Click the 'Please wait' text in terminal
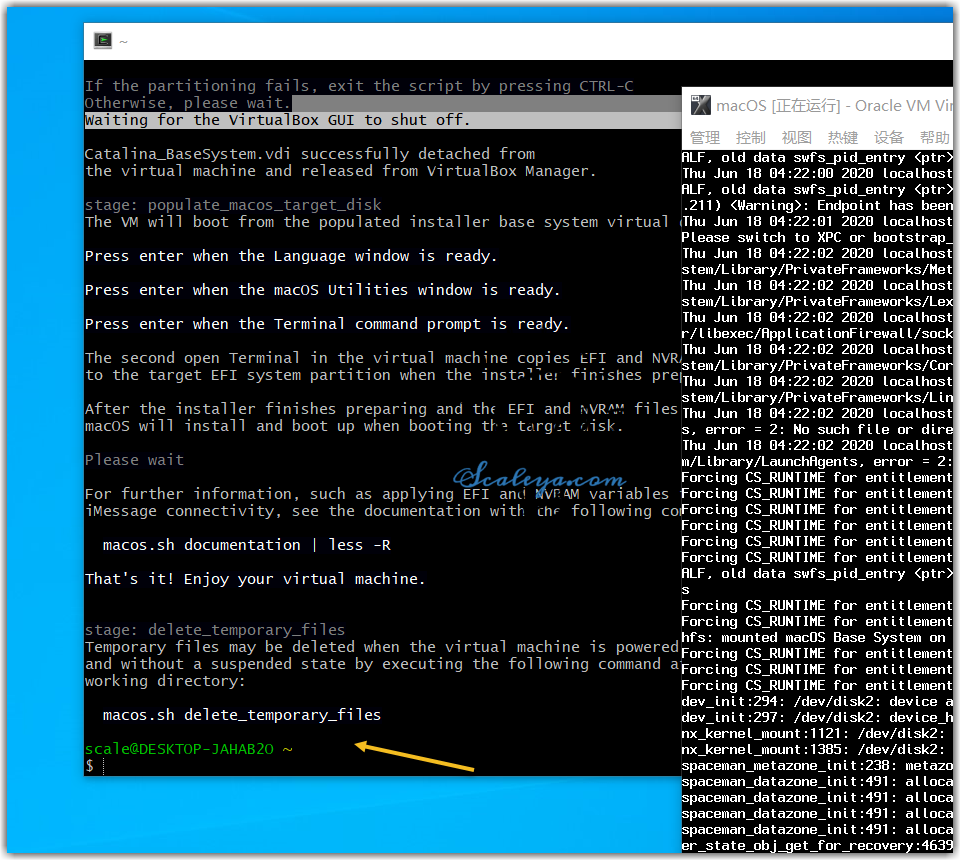Viewport: 961px width, 861px height. (134, 460)
